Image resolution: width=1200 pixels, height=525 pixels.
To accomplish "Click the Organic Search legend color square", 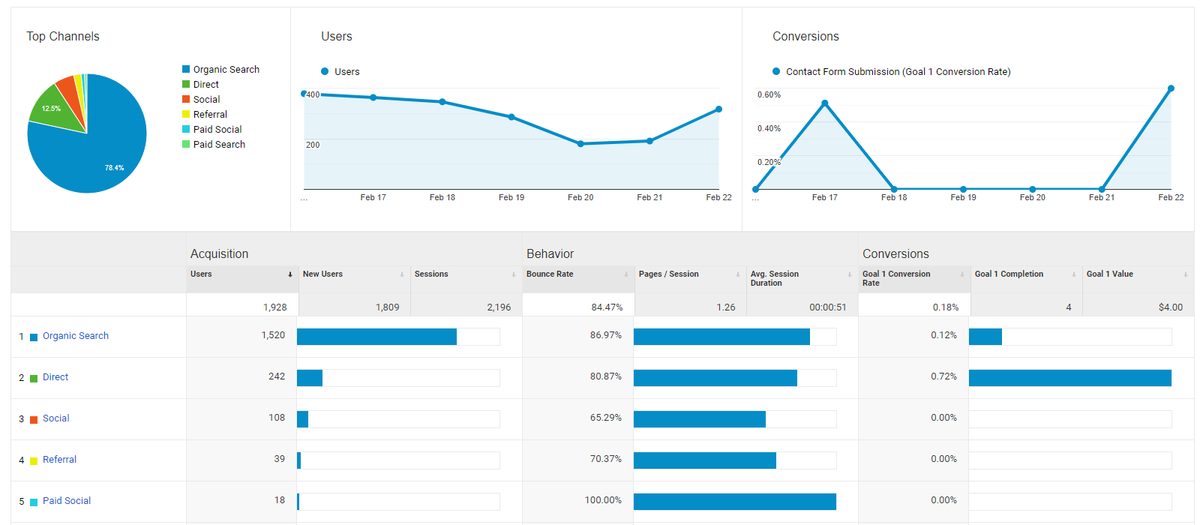I will click(186, 69).
